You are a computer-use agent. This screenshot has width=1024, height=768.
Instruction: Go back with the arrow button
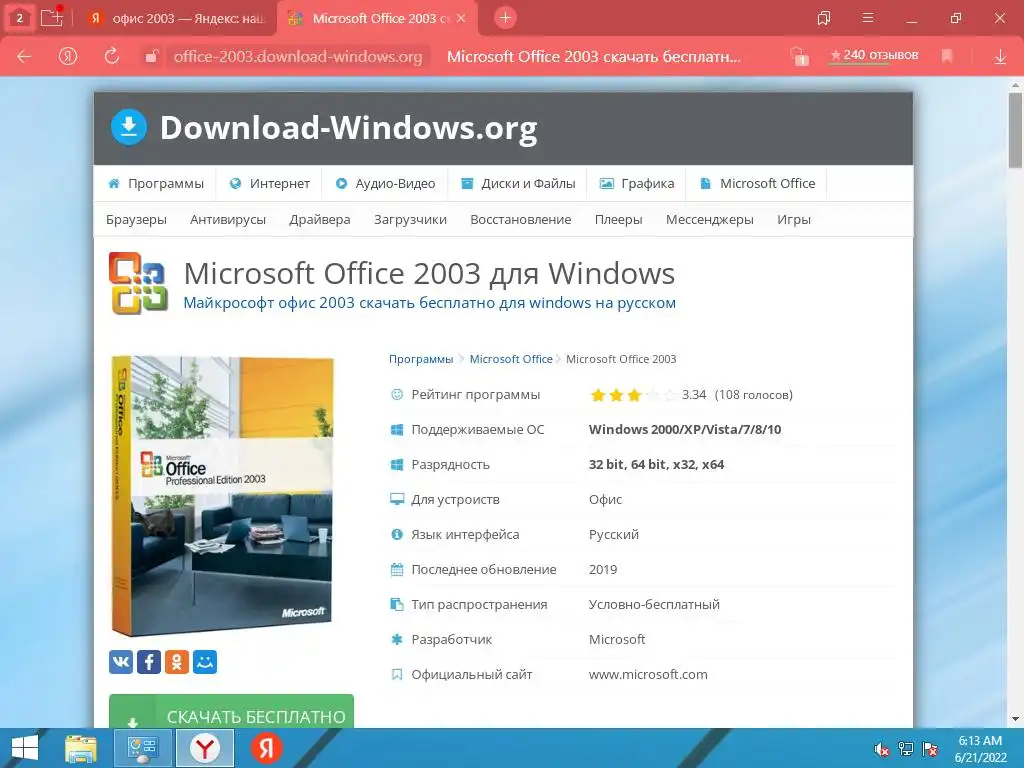pyautogui.click(x=24, y=56)
